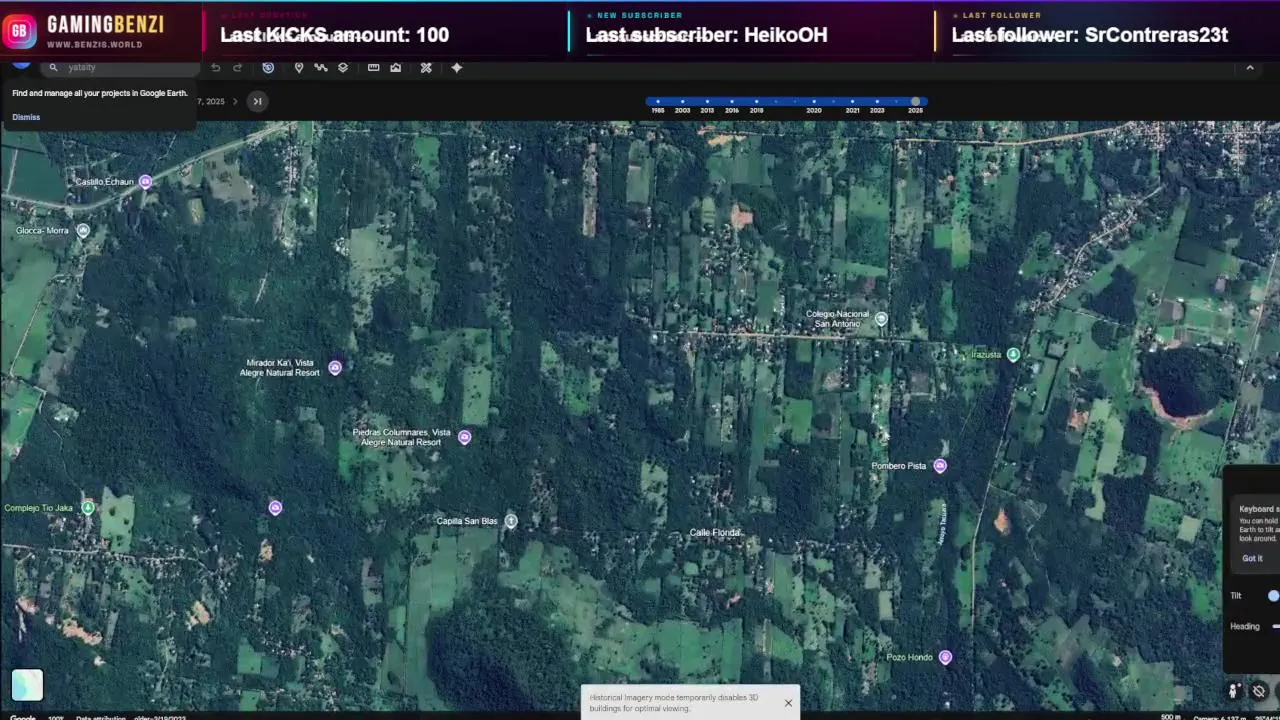Click the Castillo Echauri place marker

pos(145,182)
